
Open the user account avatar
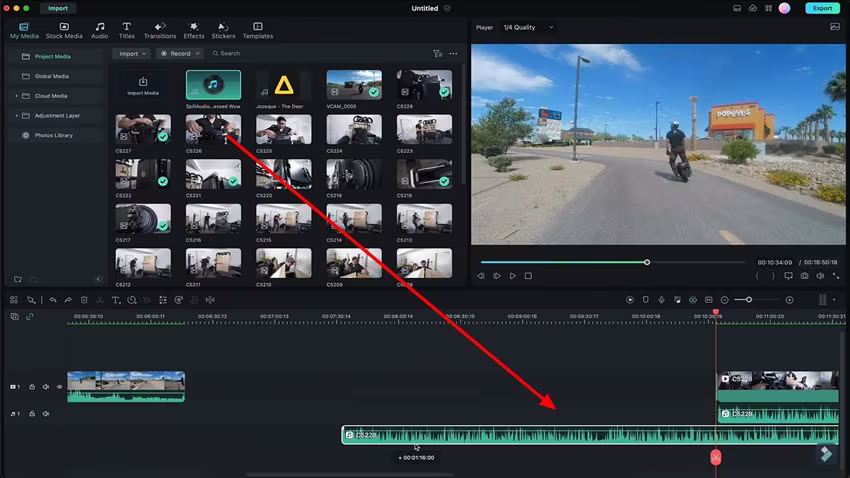784,8
